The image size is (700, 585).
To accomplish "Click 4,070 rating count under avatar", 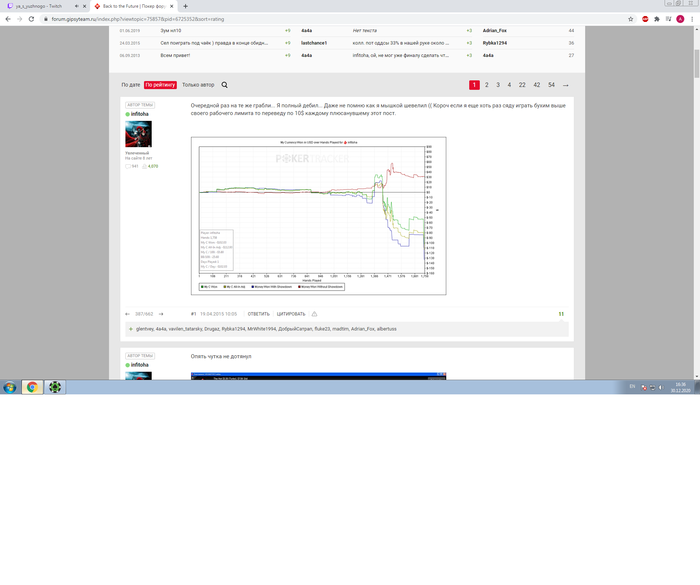I will pyautogui.click(x=153, y=166).
